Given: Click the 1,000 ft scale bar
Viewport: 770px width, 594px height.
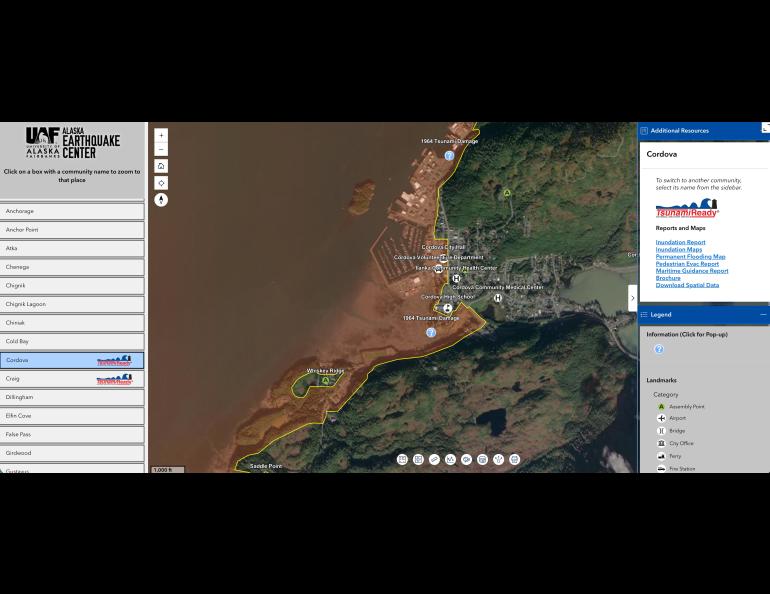Looking at the screenshot, I should (167, 470).
